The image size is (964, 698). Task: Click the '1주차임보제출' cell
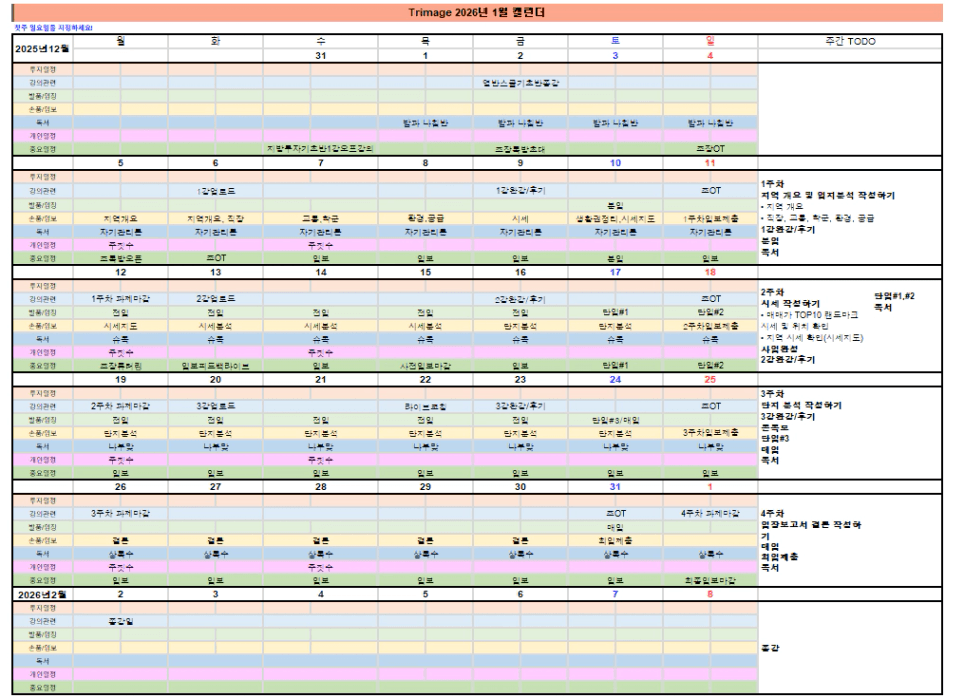pos(710,218)
